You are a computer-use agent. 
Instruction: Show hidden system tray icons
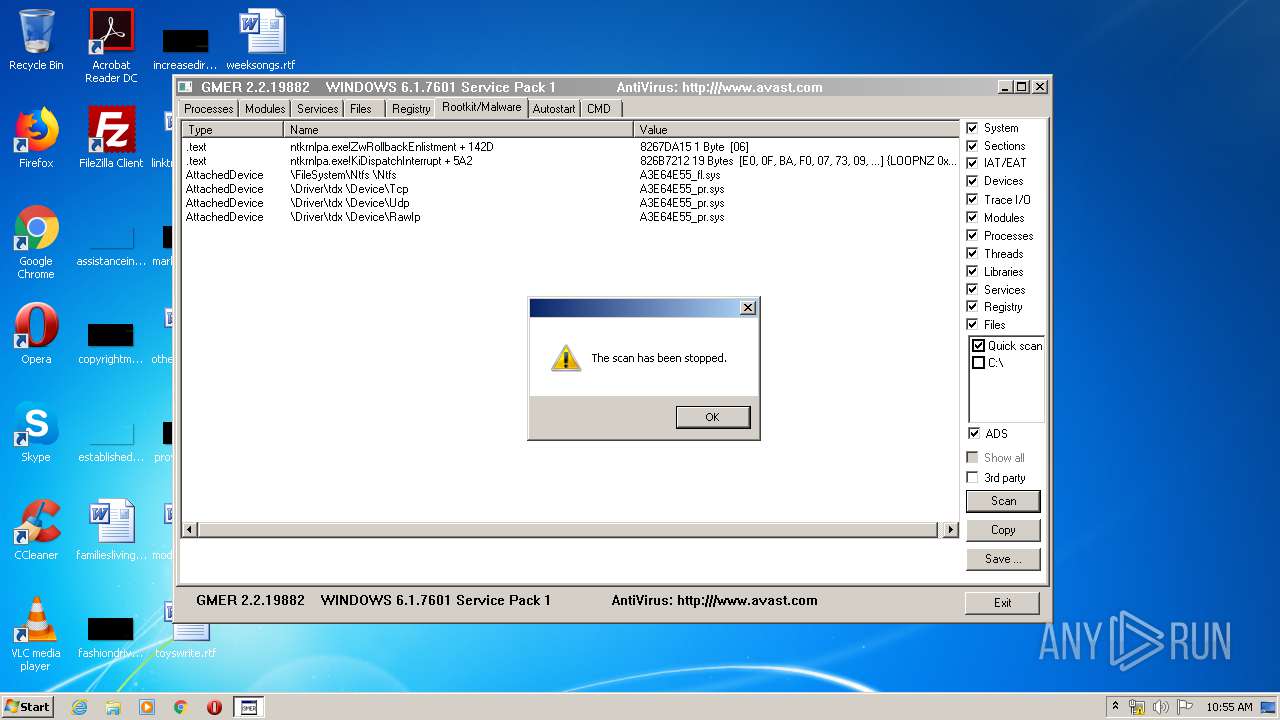coord(1115,707)
